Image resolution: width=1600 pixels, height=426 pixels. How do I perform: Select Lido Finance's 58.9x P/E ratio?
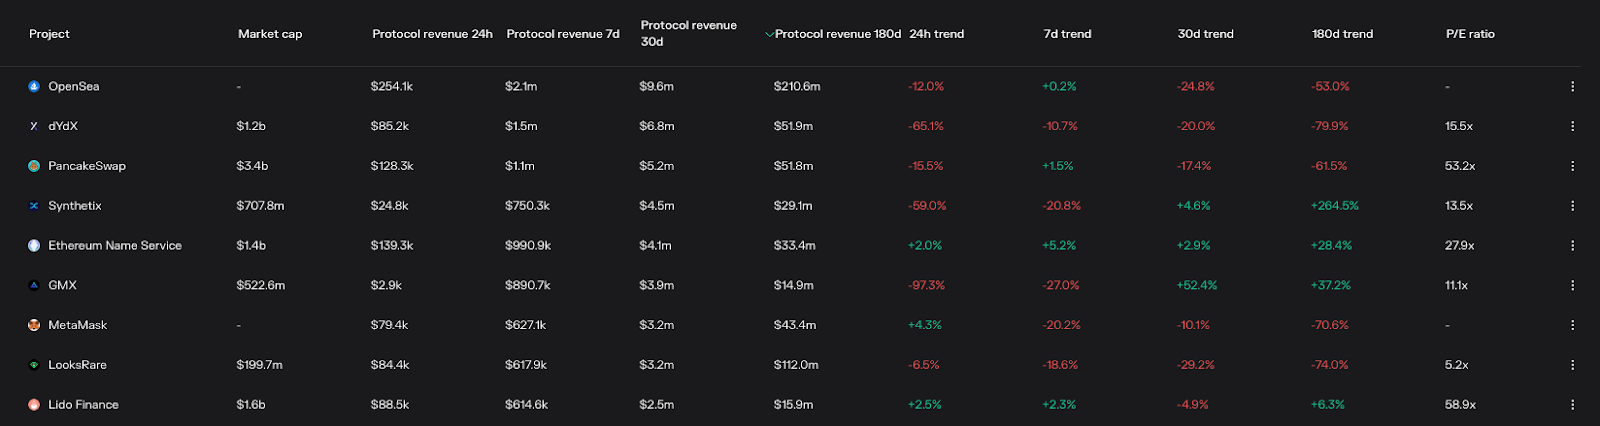1460,405
